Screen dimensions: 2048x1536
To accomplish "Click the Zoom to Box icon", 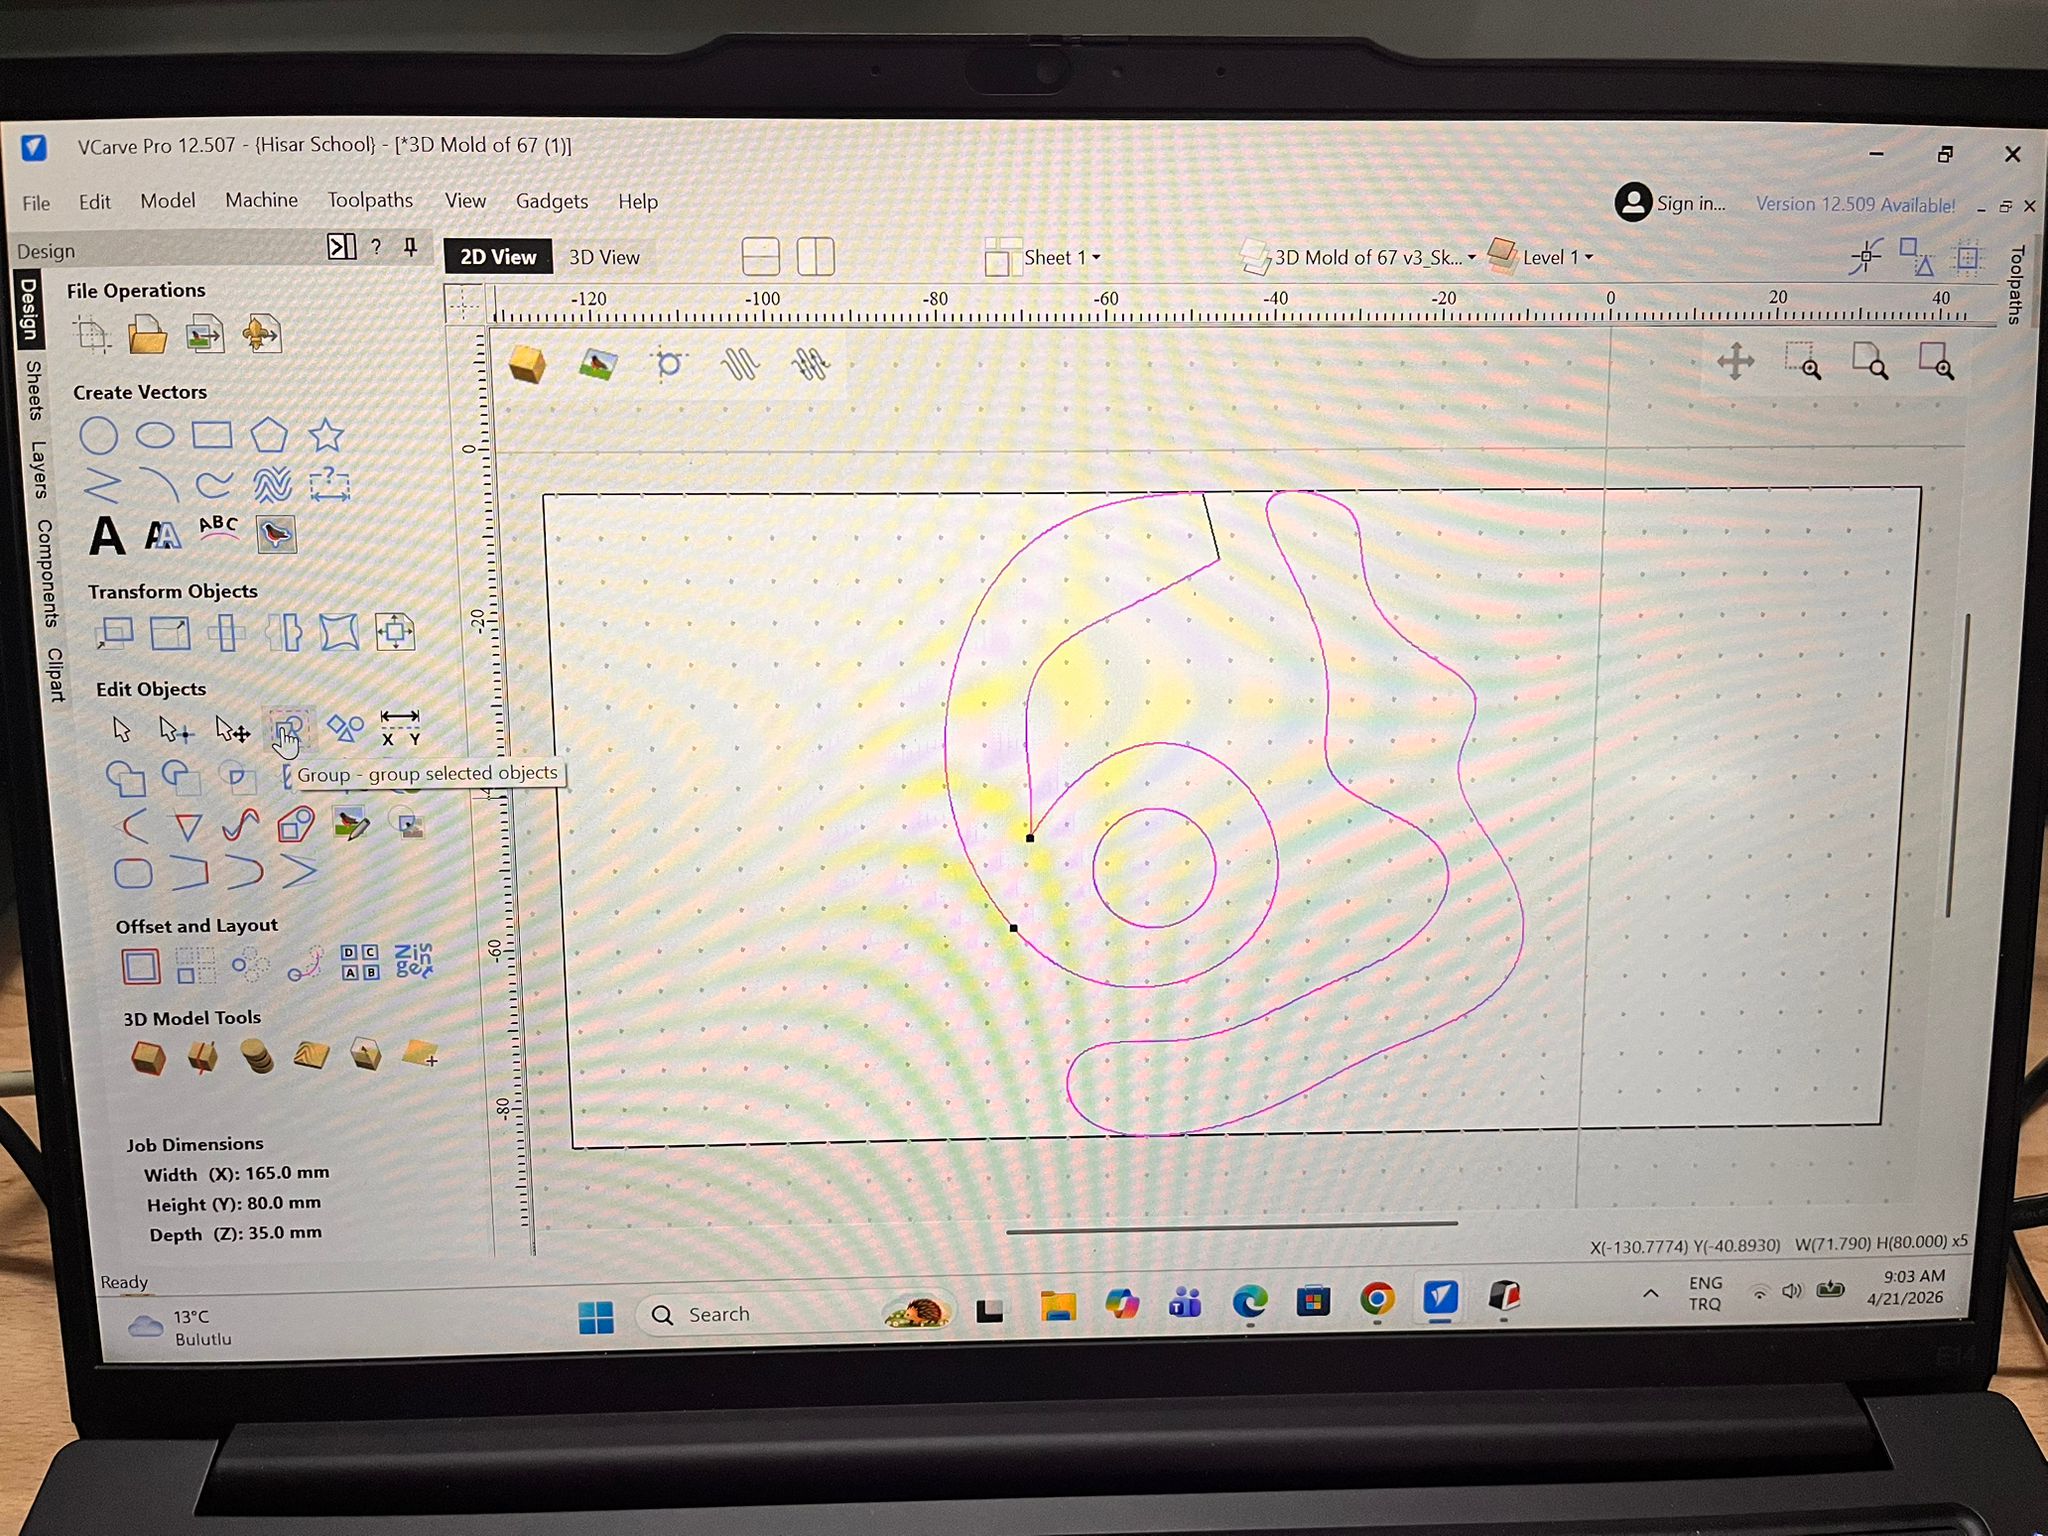I will pos(1804,361).
